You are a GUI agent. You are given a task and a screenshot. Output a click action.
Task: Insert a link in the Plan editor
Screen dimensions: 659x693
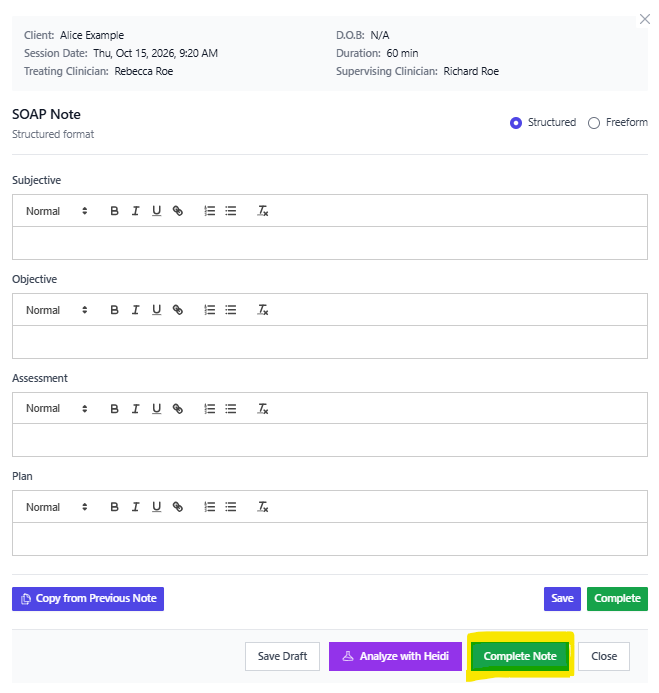click(x=178, y=507)
